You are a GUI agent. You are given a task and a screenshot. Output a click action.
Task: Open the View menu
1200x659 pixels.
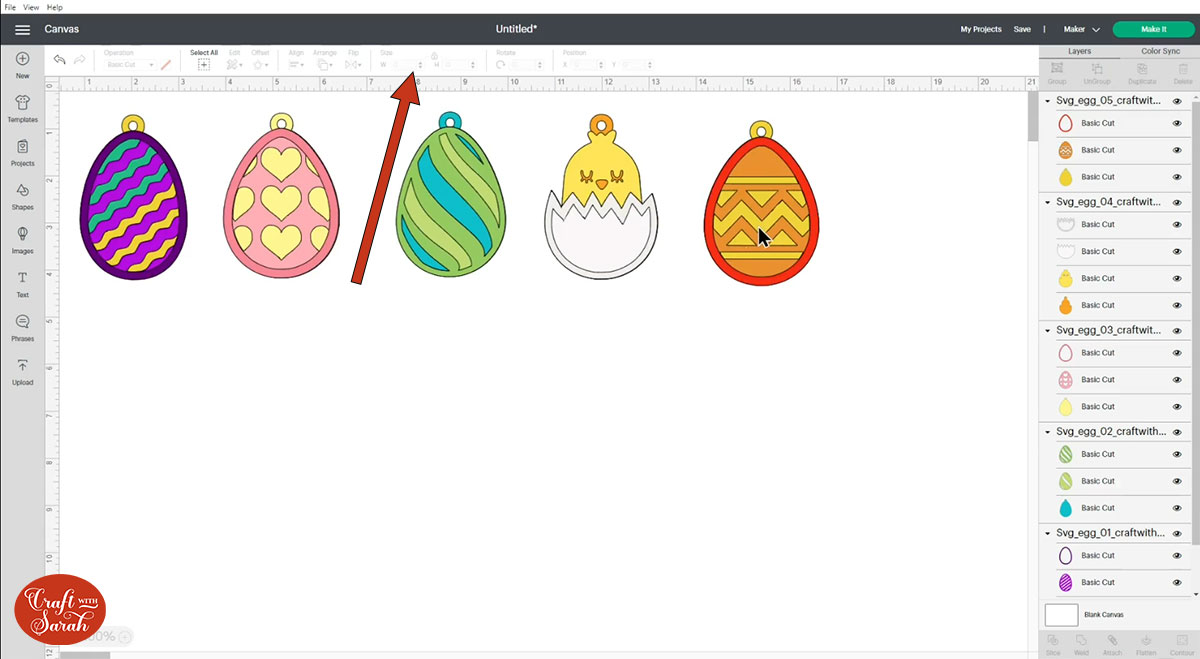point(30,6)
